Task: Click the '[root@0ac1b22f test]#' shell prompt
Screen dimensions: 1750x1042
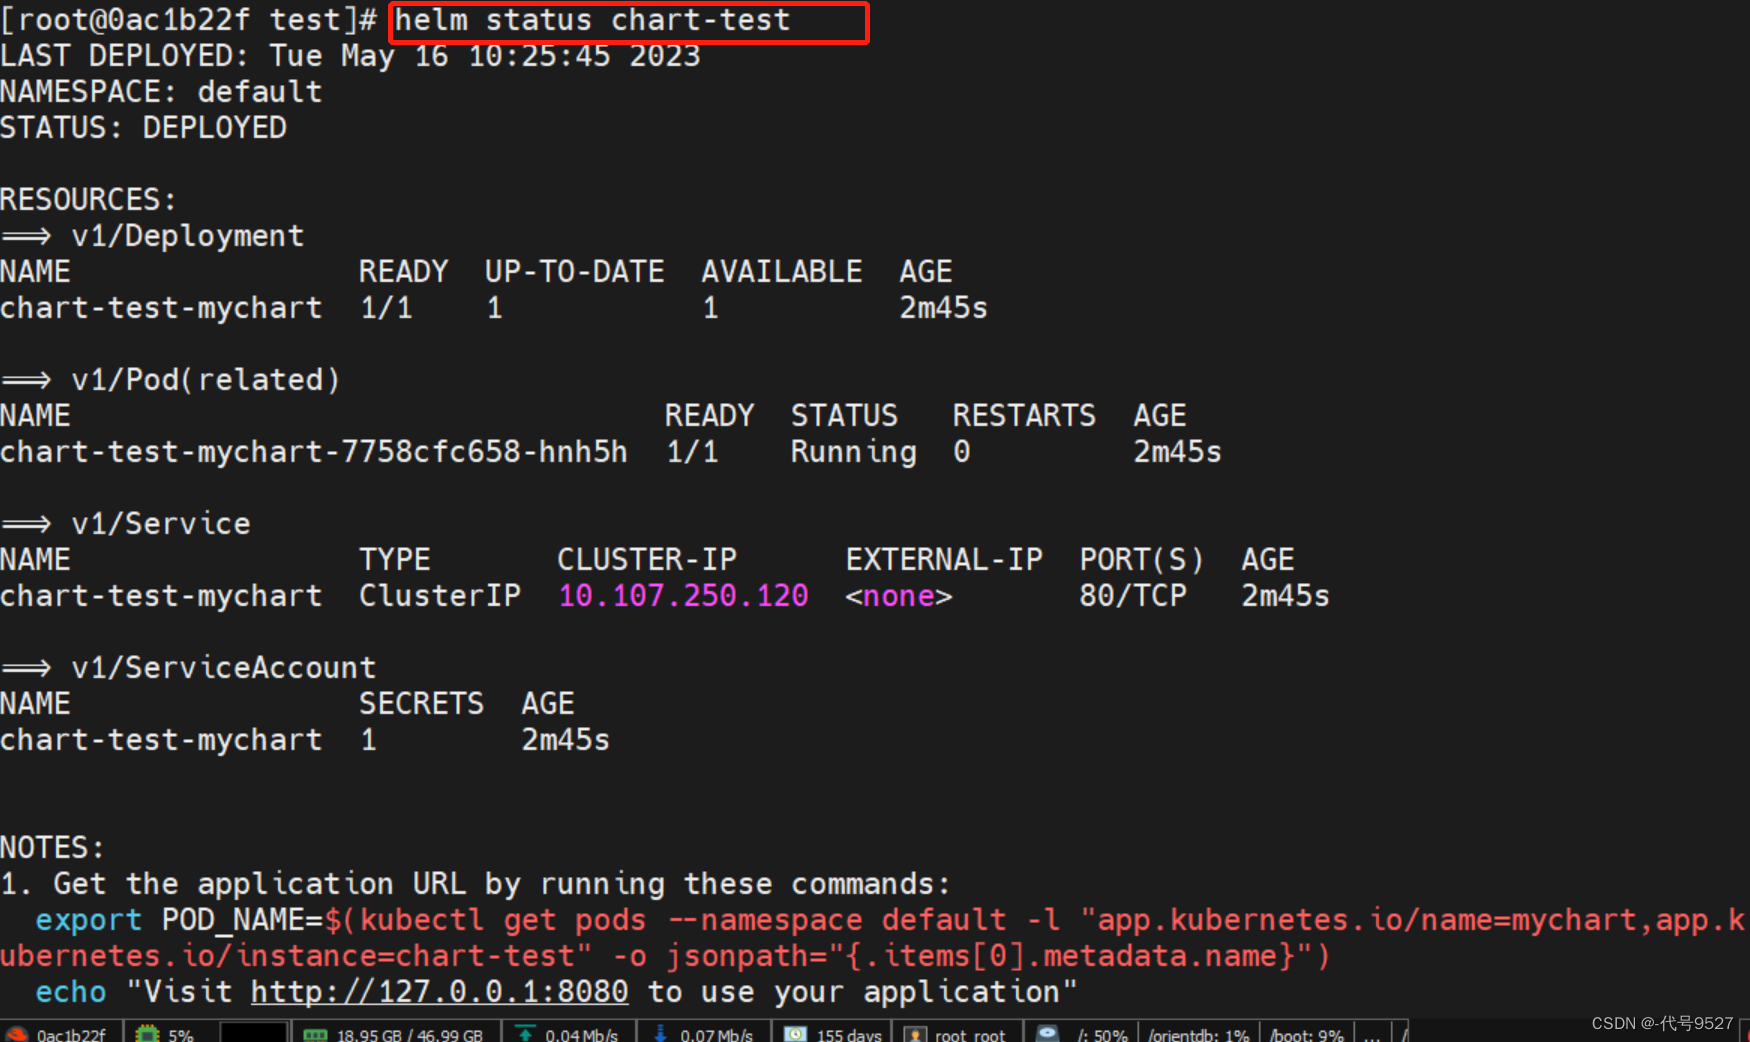Action: coord(188,20)
